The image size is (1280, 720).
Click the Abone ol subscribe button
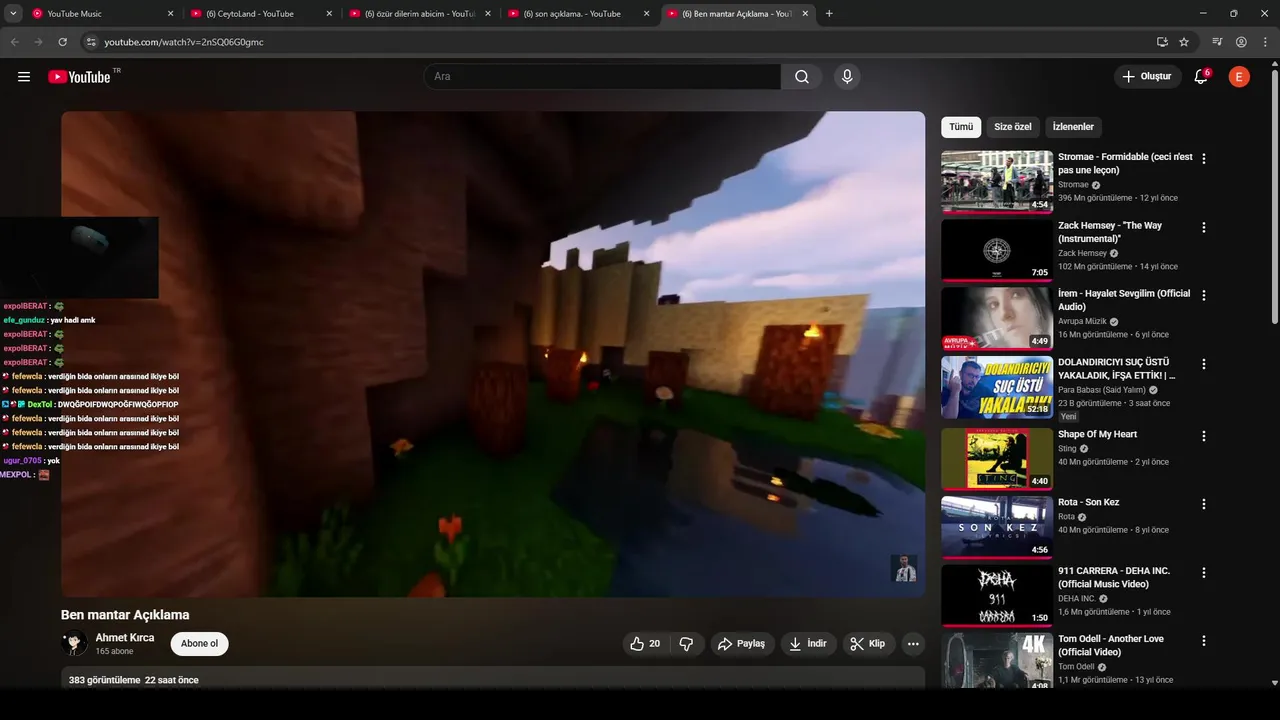(200, 643)
